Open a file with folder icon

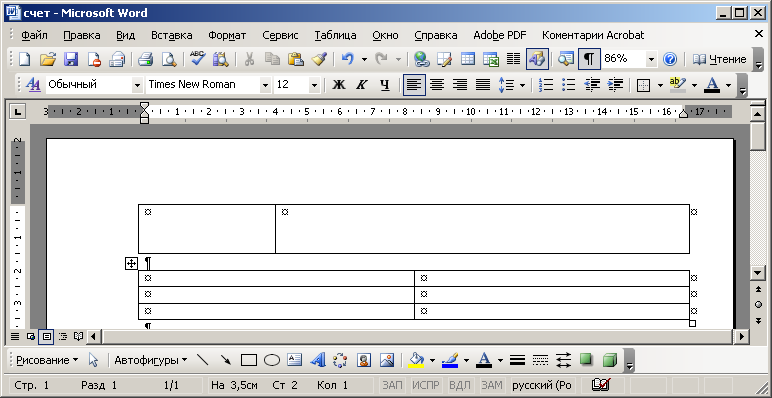tap(48, 60)
